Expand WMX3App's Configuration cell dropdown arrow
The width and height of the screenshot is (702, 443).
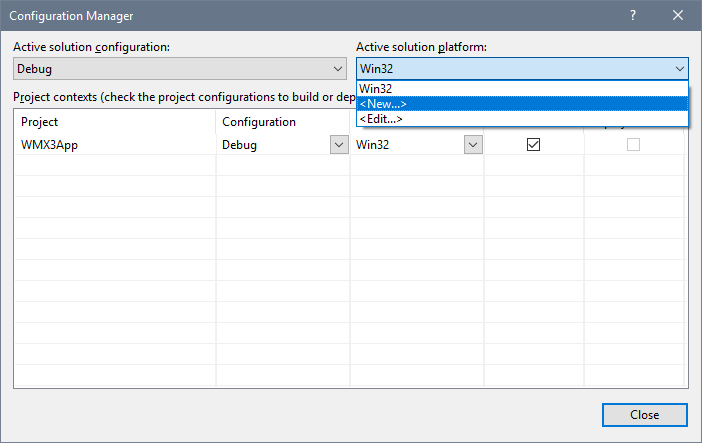click(338, 145)
